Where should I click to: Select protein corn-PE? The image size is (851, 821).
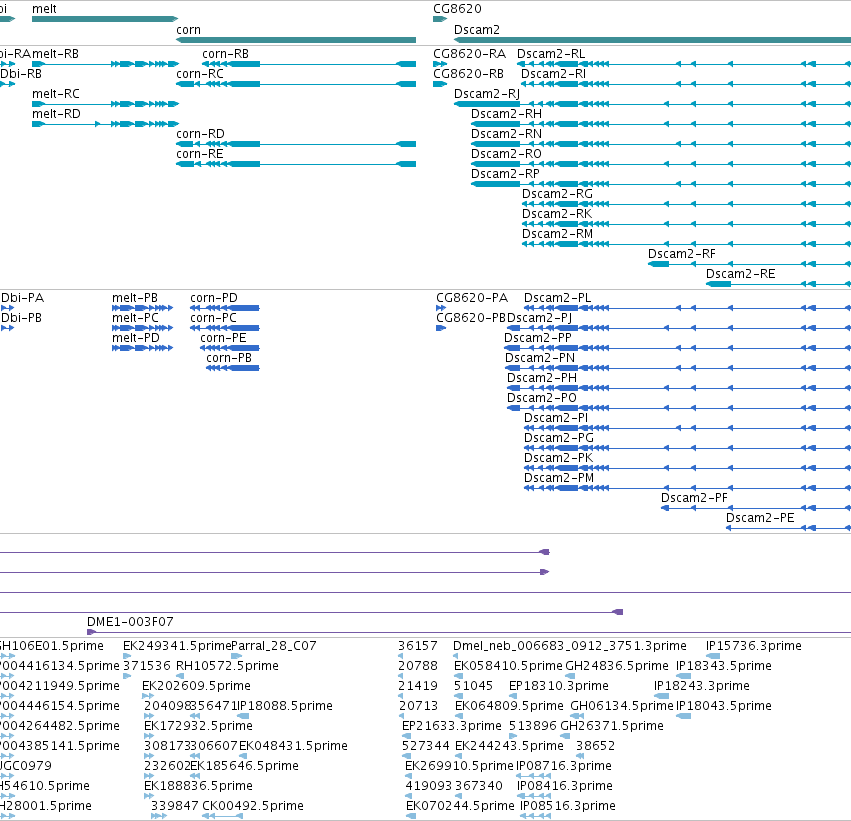pos(230,348)
